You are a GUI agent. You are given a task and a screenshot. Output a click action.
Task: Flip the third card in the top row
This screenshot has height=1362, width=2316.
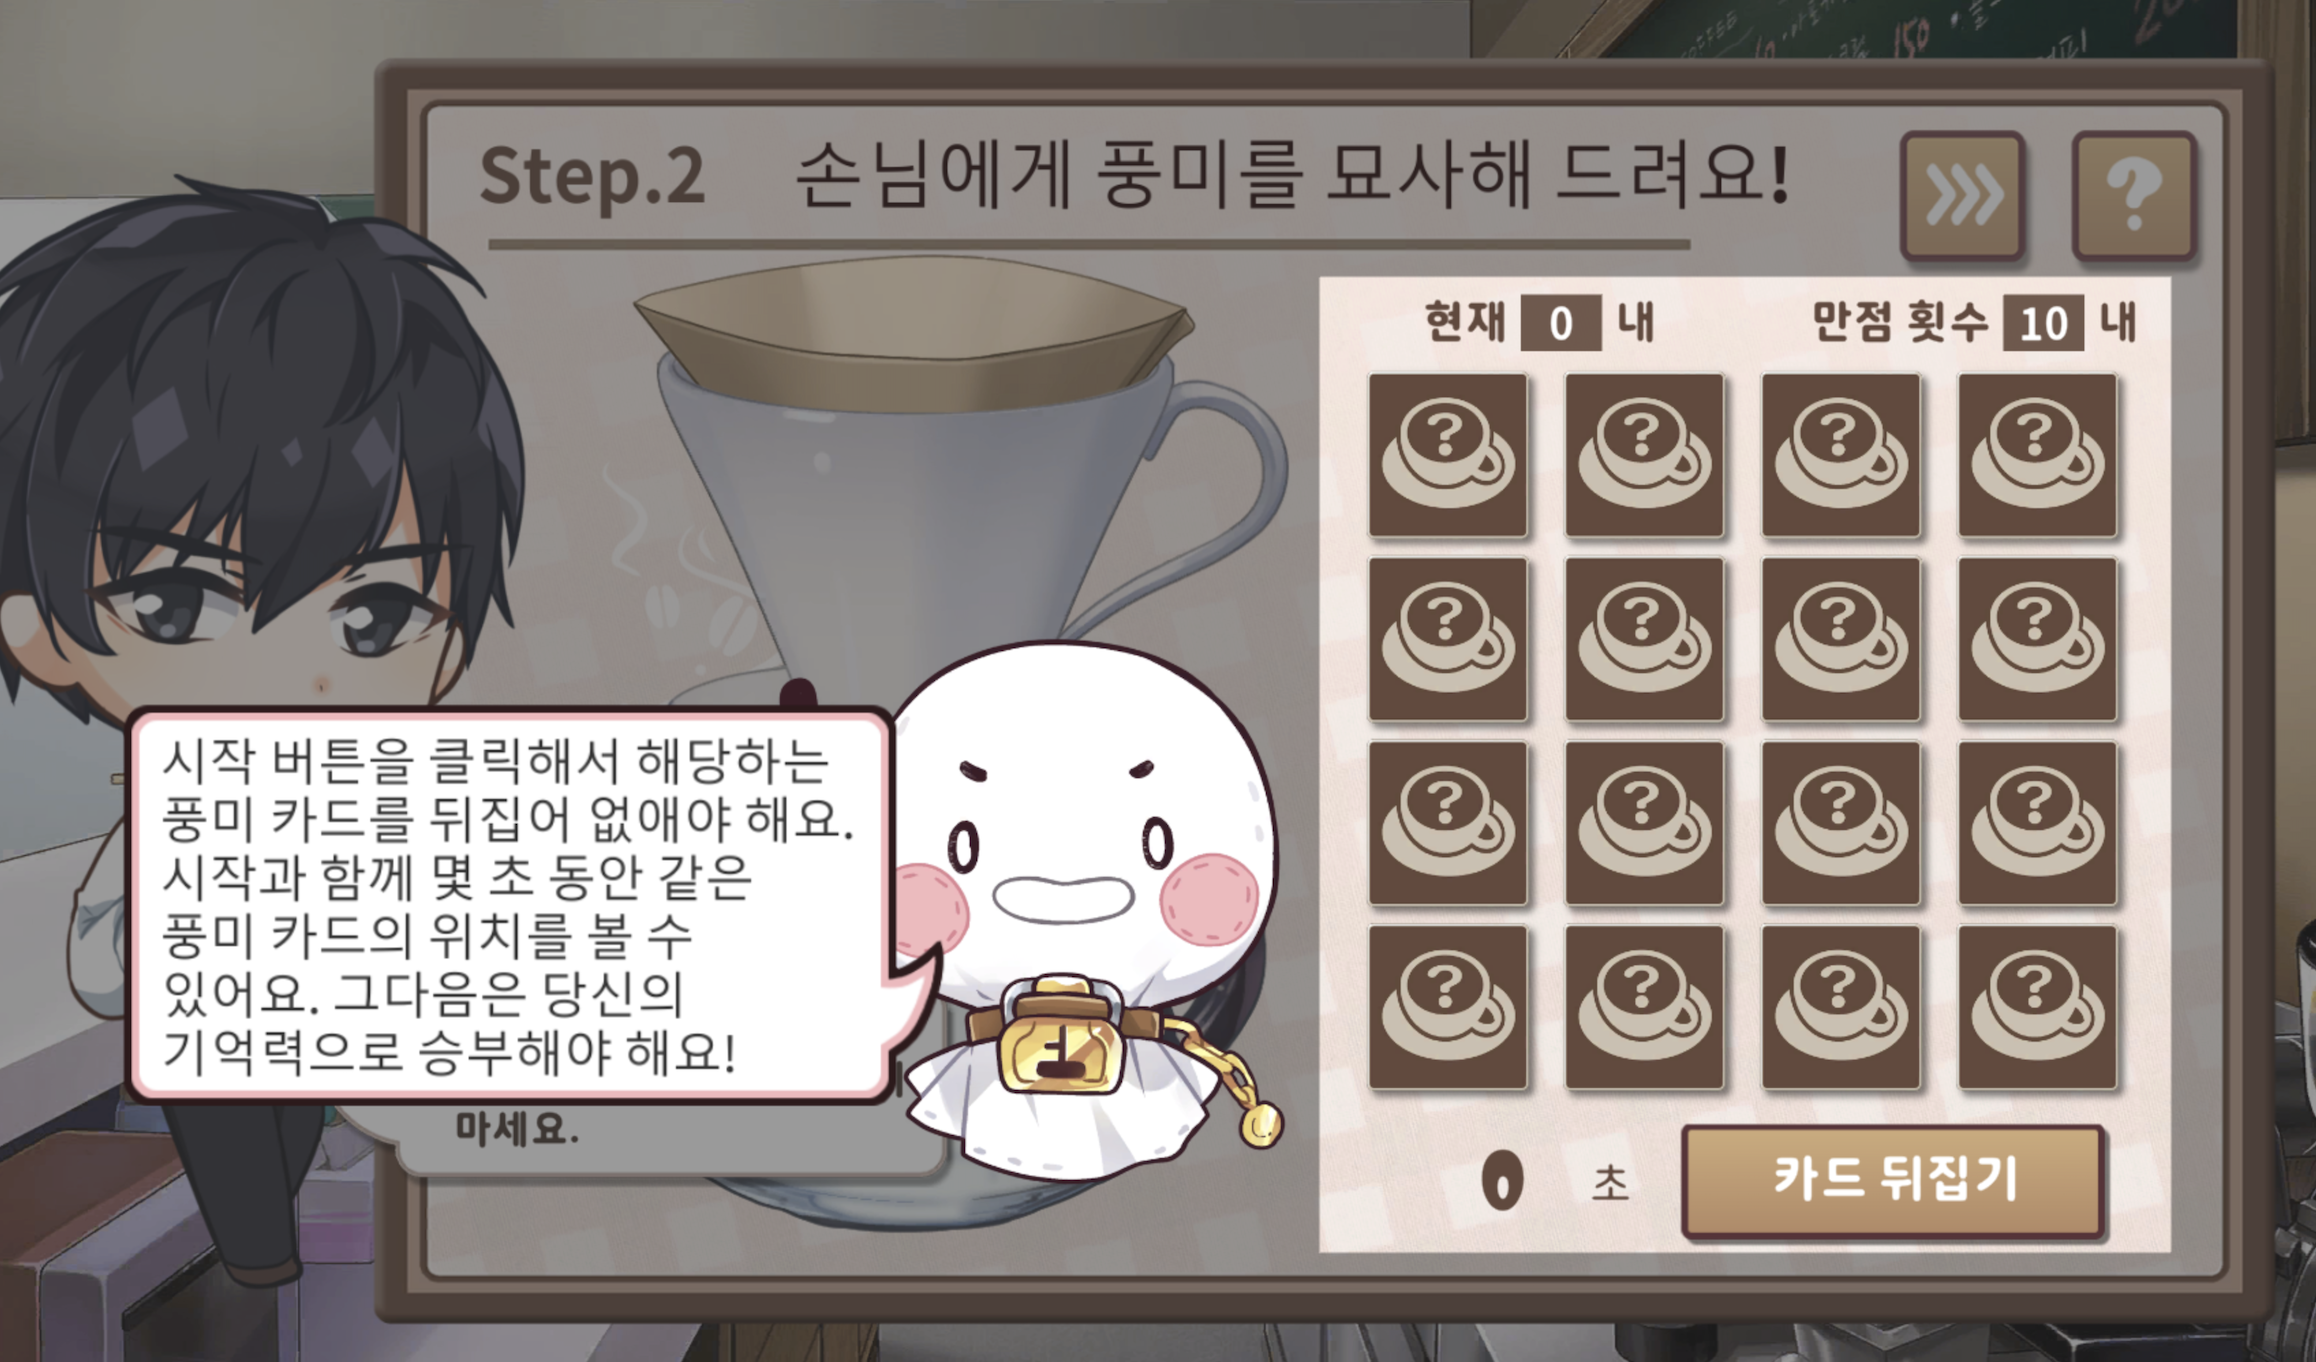point(1841,456)
